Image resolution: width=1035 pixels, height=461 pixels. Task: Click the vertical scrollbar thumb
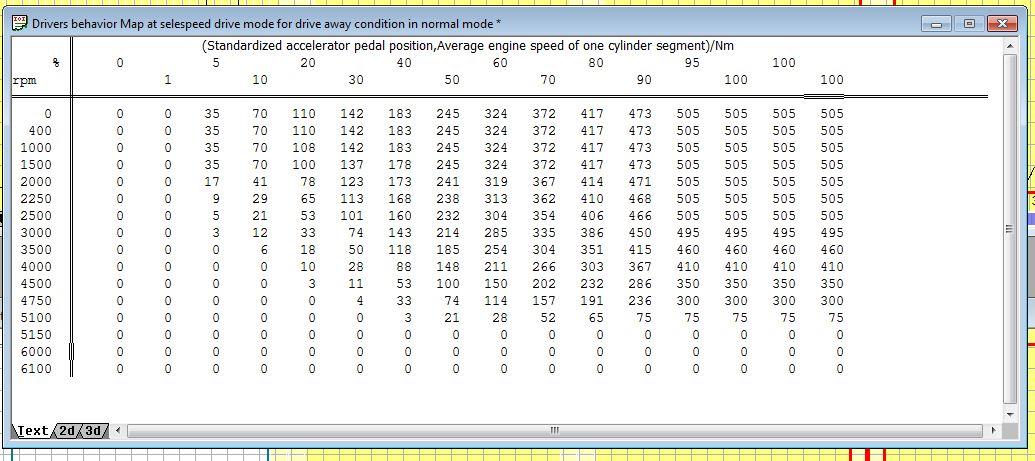1009,229
